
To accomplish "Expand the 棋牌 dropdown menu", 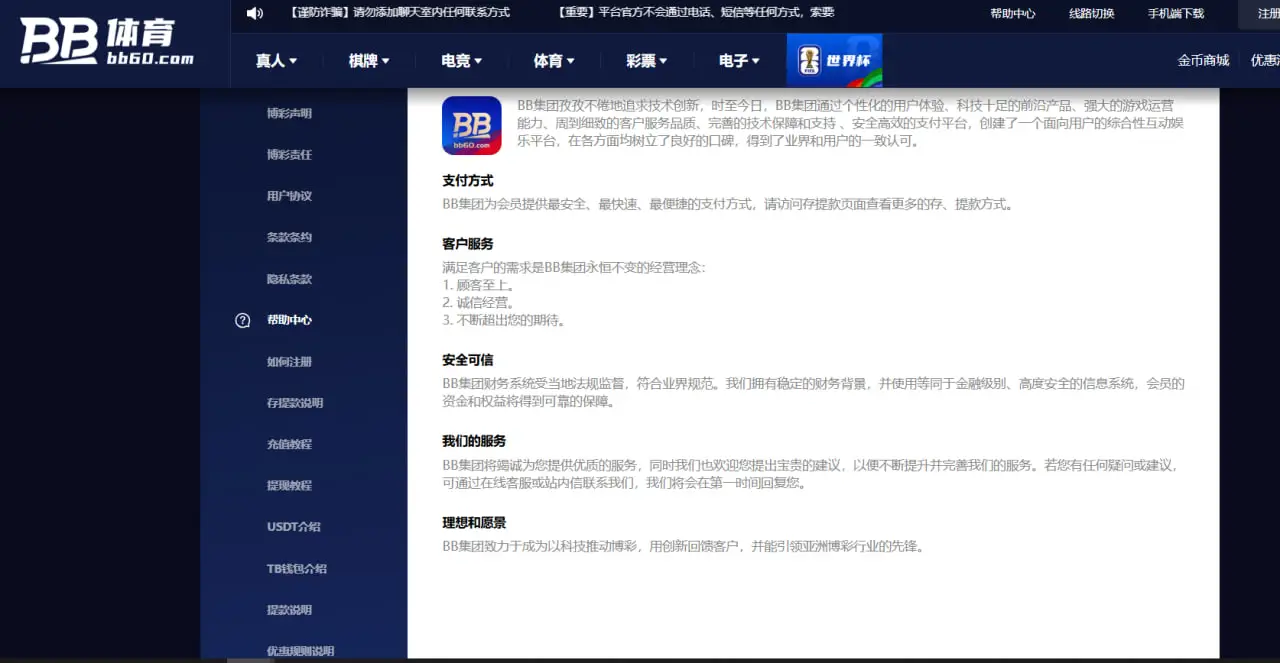I will [x=369, y=61].
